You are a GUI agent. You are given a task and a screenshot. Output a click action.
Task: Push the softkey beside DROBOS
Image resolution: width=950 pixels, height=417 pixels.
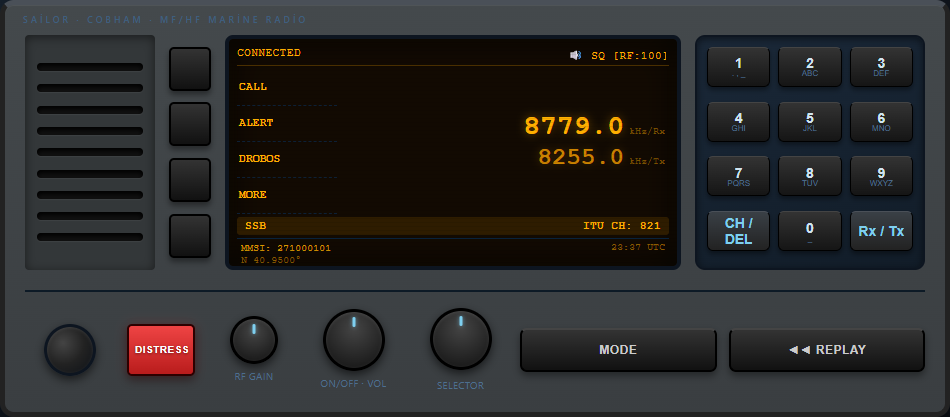click(x=190, y=180)
